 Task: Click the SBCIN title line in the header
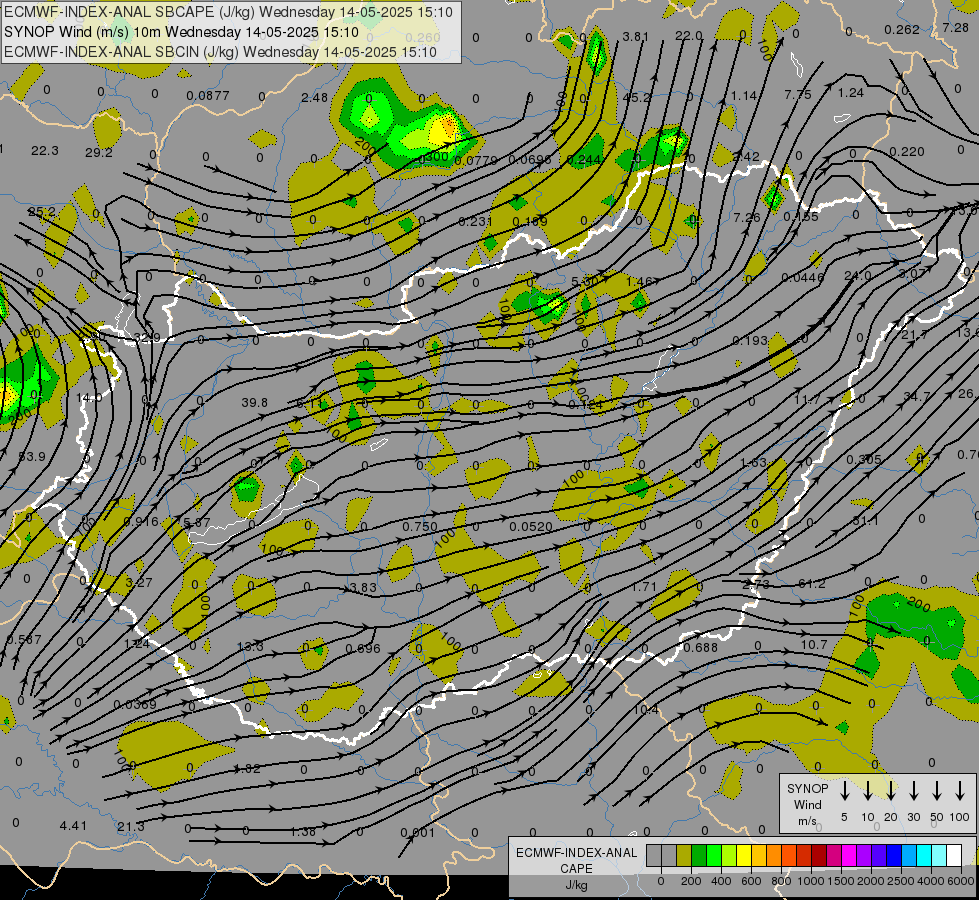[220, 52]
